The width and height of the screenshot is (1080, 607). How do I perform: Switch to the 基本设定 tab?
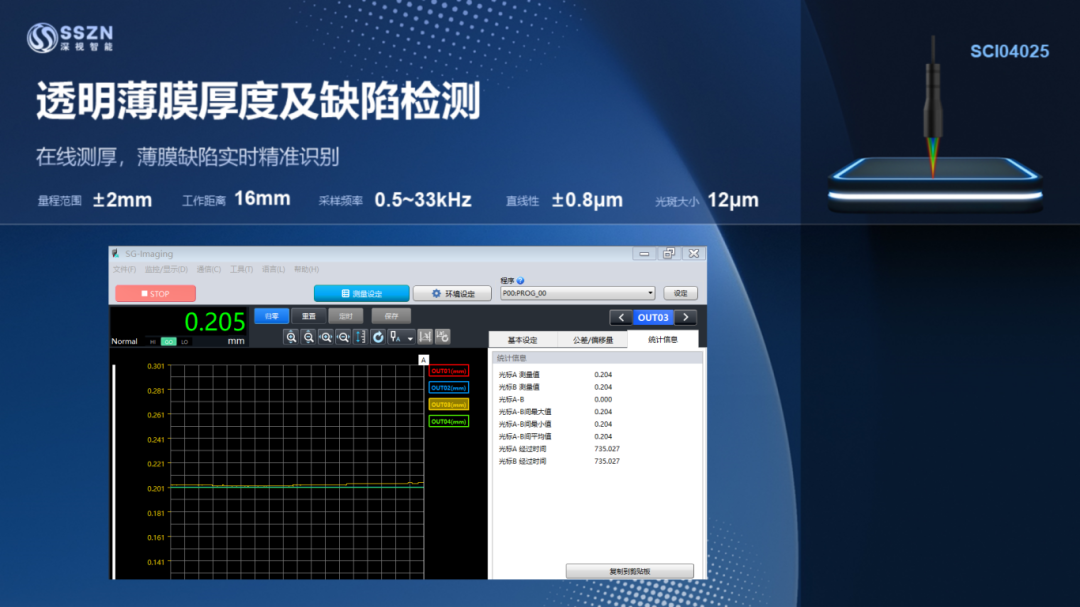coord(523,340)
